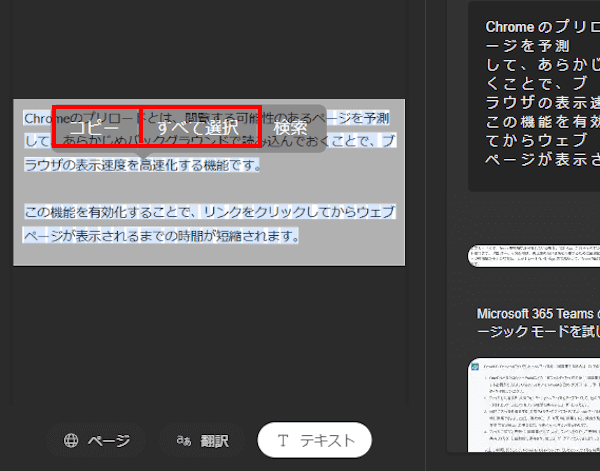600x471 pixels.
Task: Click the translate icon beside 翻訳
Action: click(184, 441)
